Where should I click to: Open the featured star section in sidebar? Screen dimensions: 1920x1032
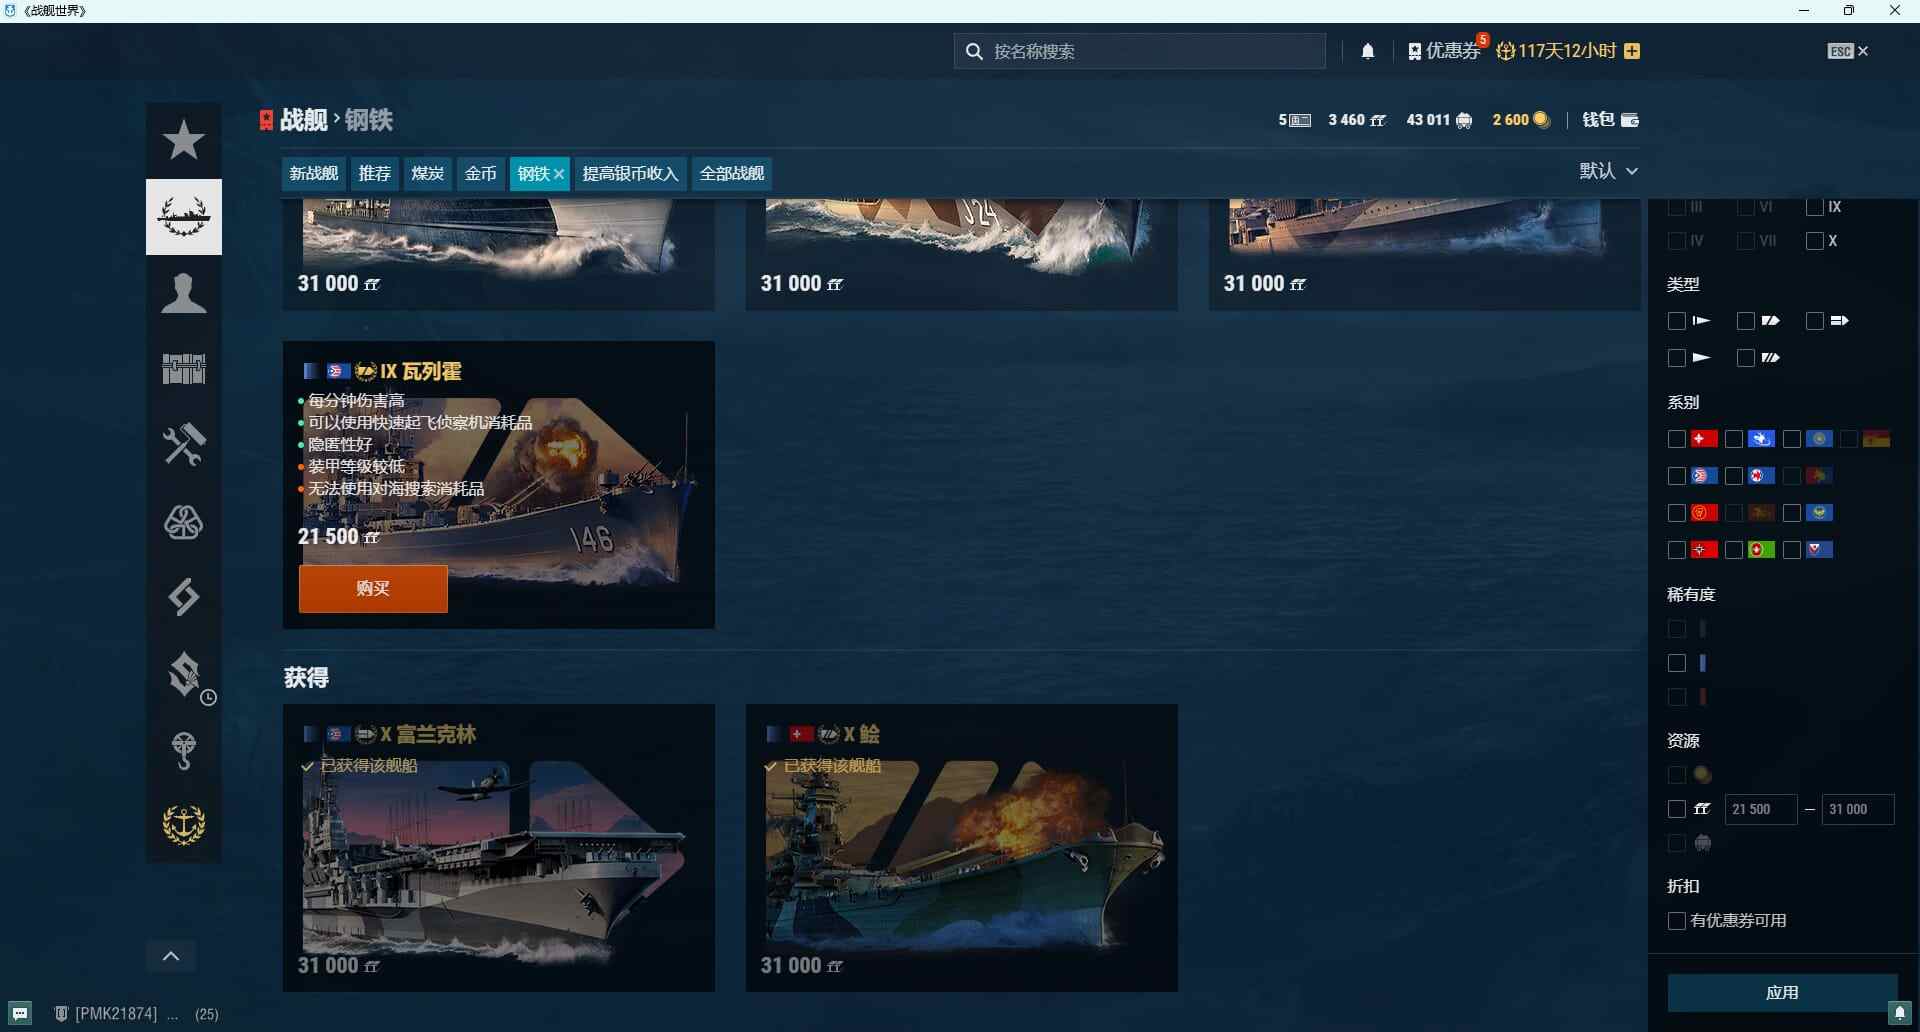184,140
